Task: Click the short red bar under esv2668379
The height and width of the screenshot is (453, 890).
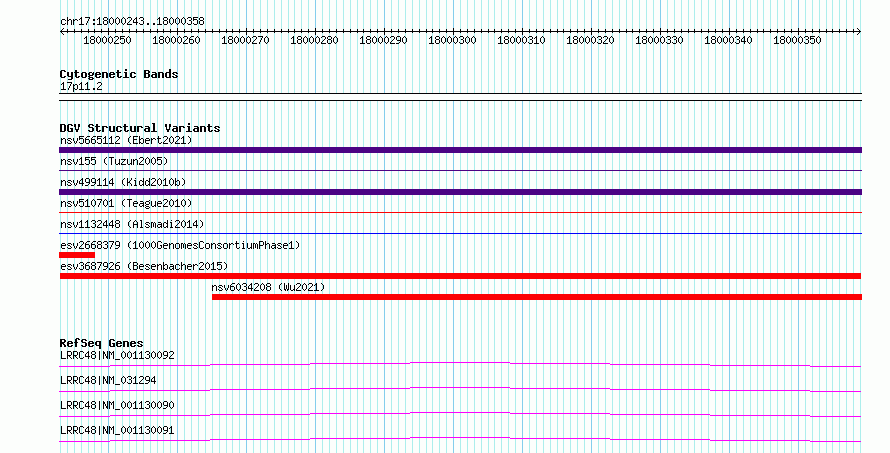Action: click(x=77, y=255)
